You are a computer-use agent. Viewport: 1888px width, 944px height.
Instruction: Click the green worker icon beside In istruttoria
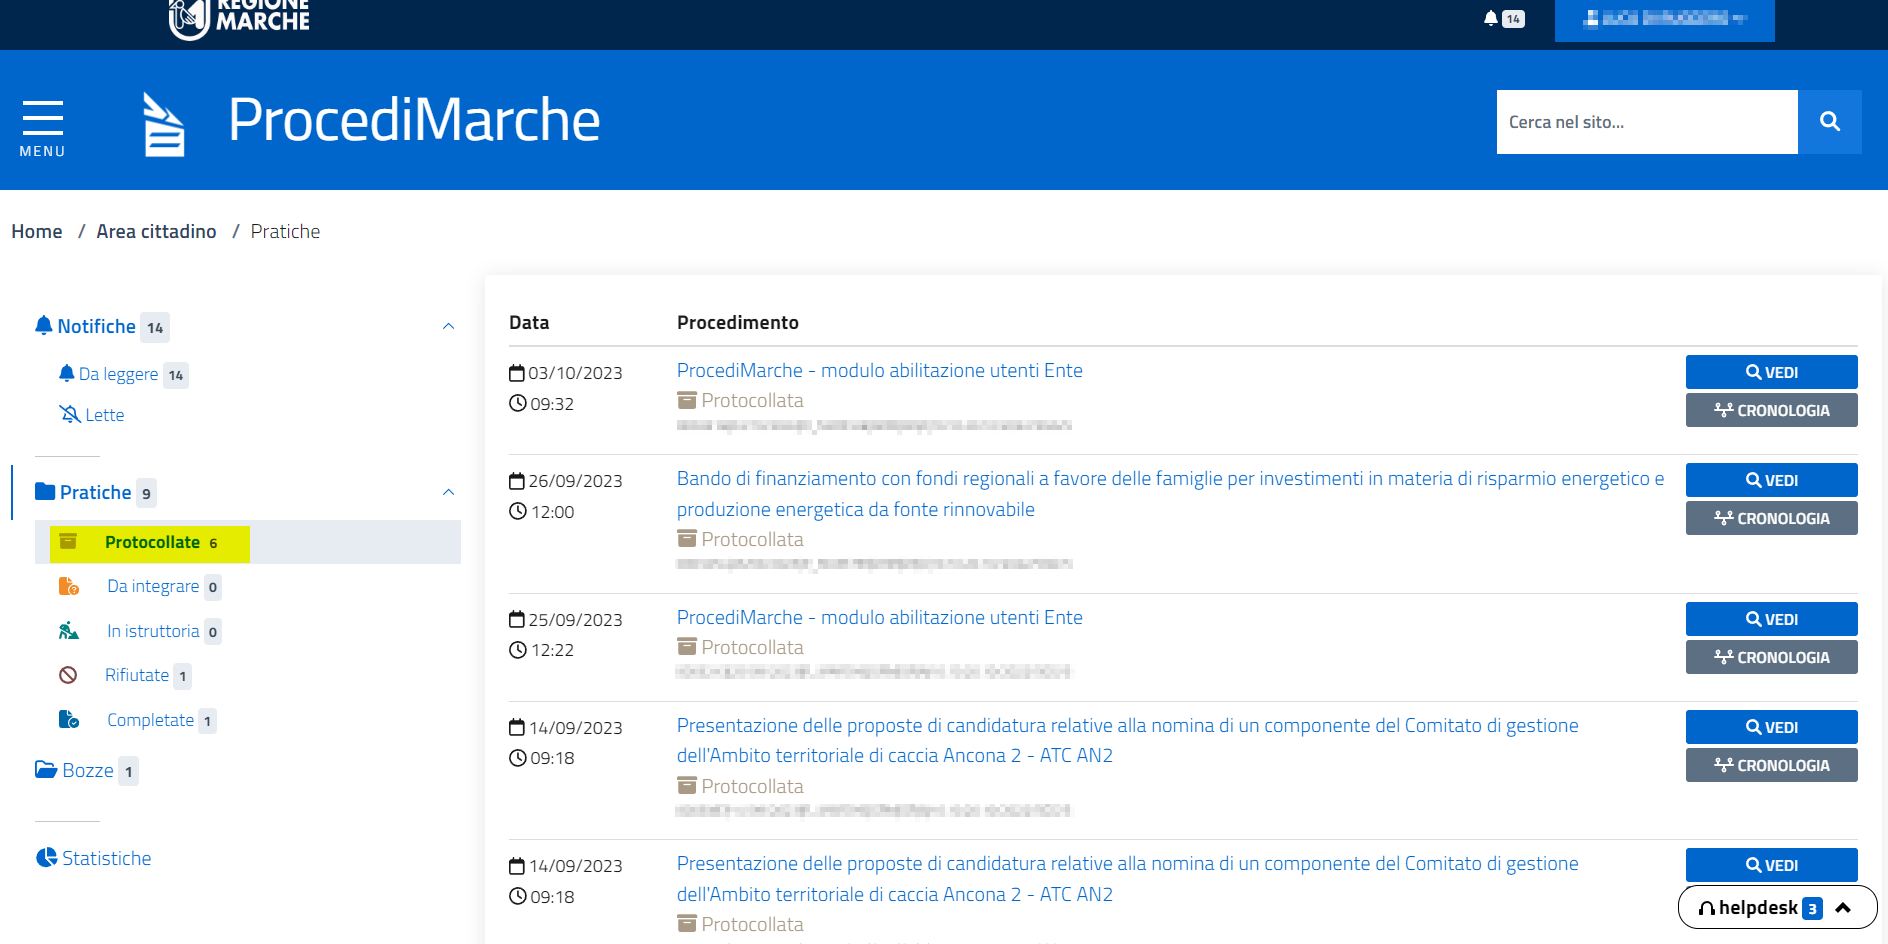coord(68,630)
